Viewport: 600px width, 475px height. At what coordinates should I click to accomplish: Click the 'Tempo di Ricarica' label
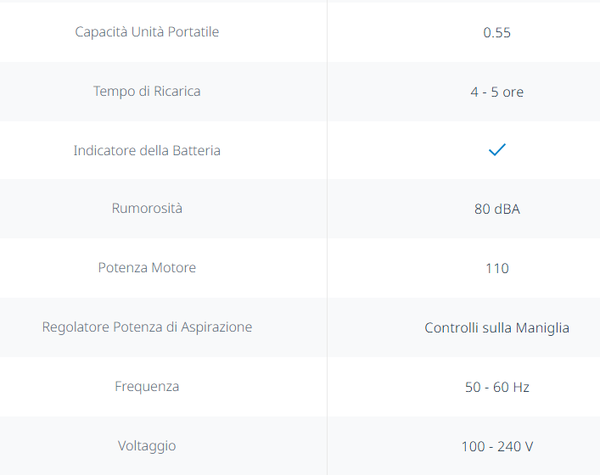pyautogui.click(x=147, y=91)
